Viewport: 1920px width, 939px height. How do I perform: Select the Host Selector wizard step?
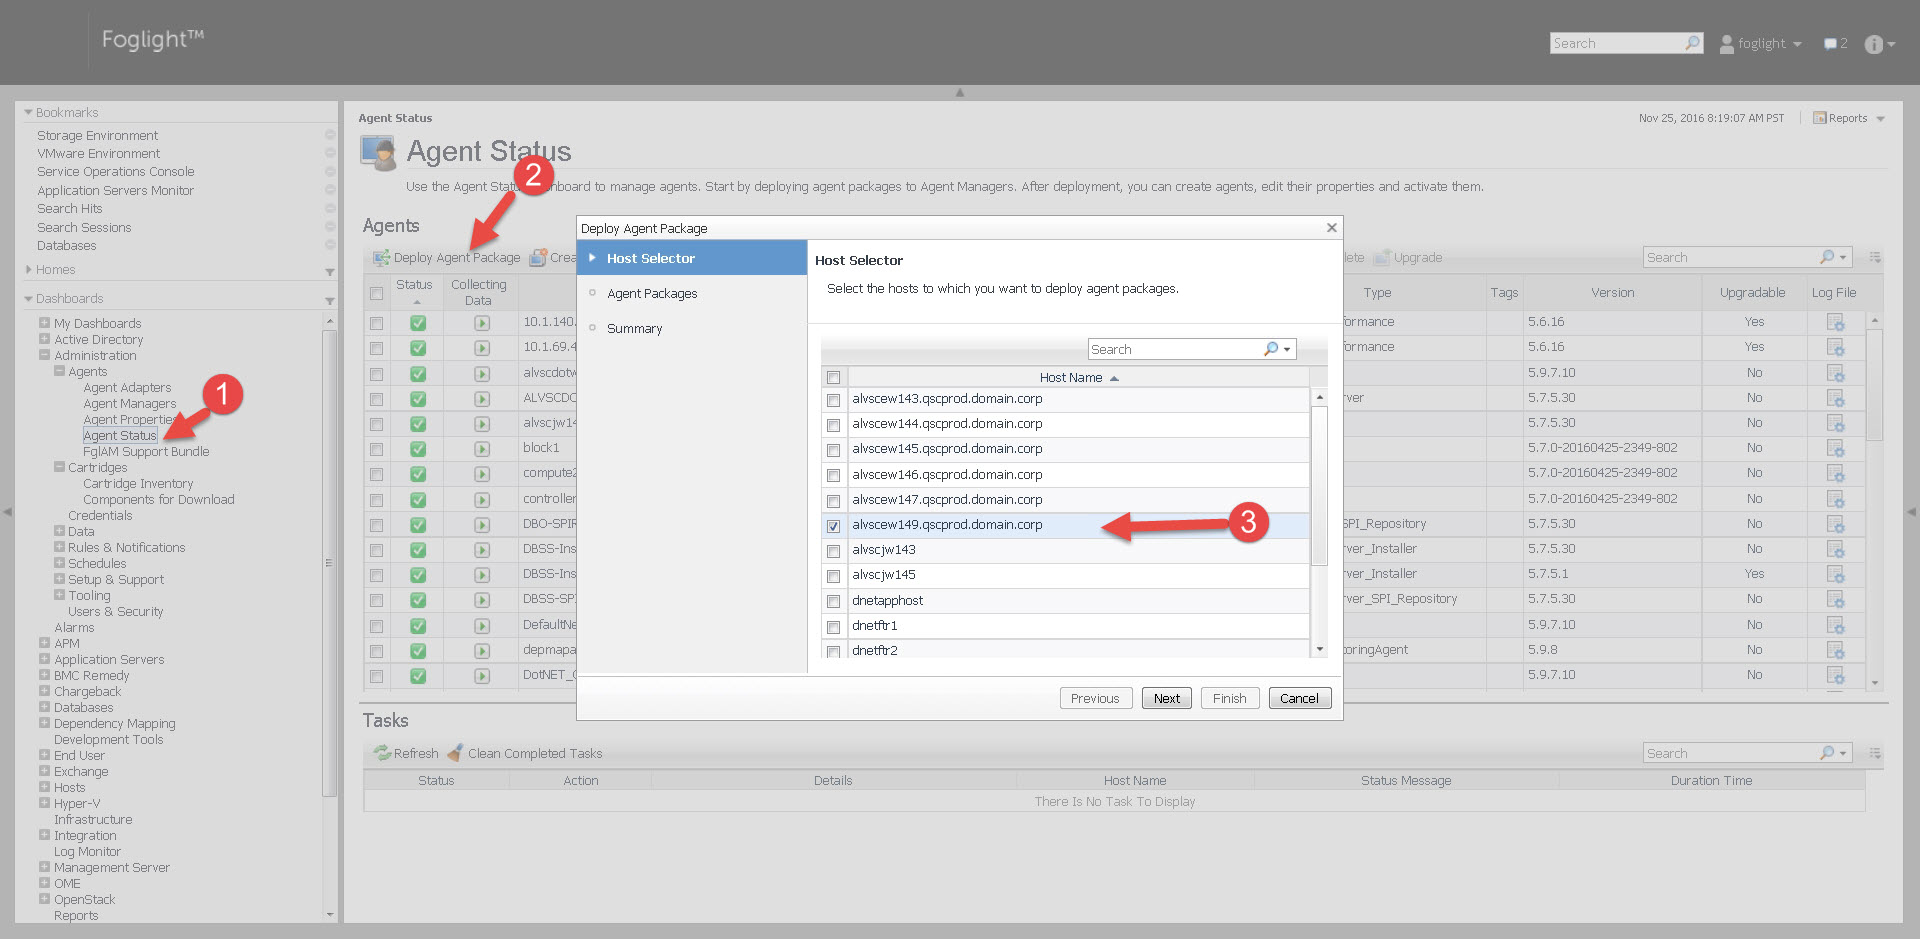(x=692, y=258)
